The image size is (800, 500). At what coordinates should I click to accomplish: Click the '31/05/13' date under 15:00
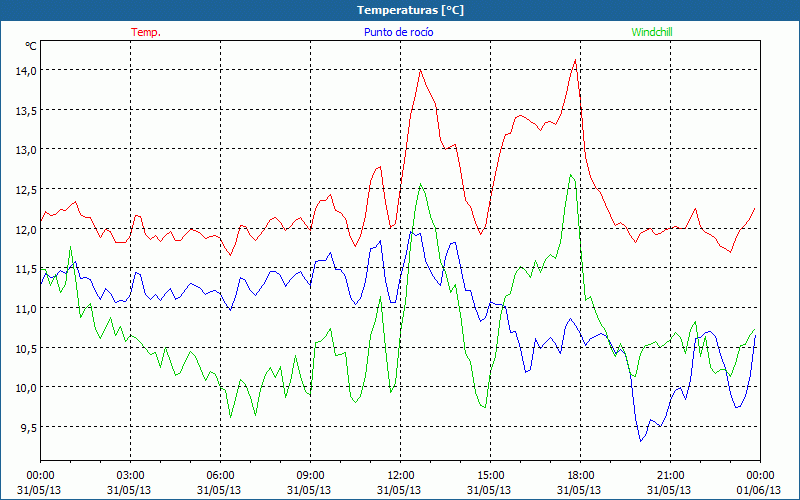point(489,490)
